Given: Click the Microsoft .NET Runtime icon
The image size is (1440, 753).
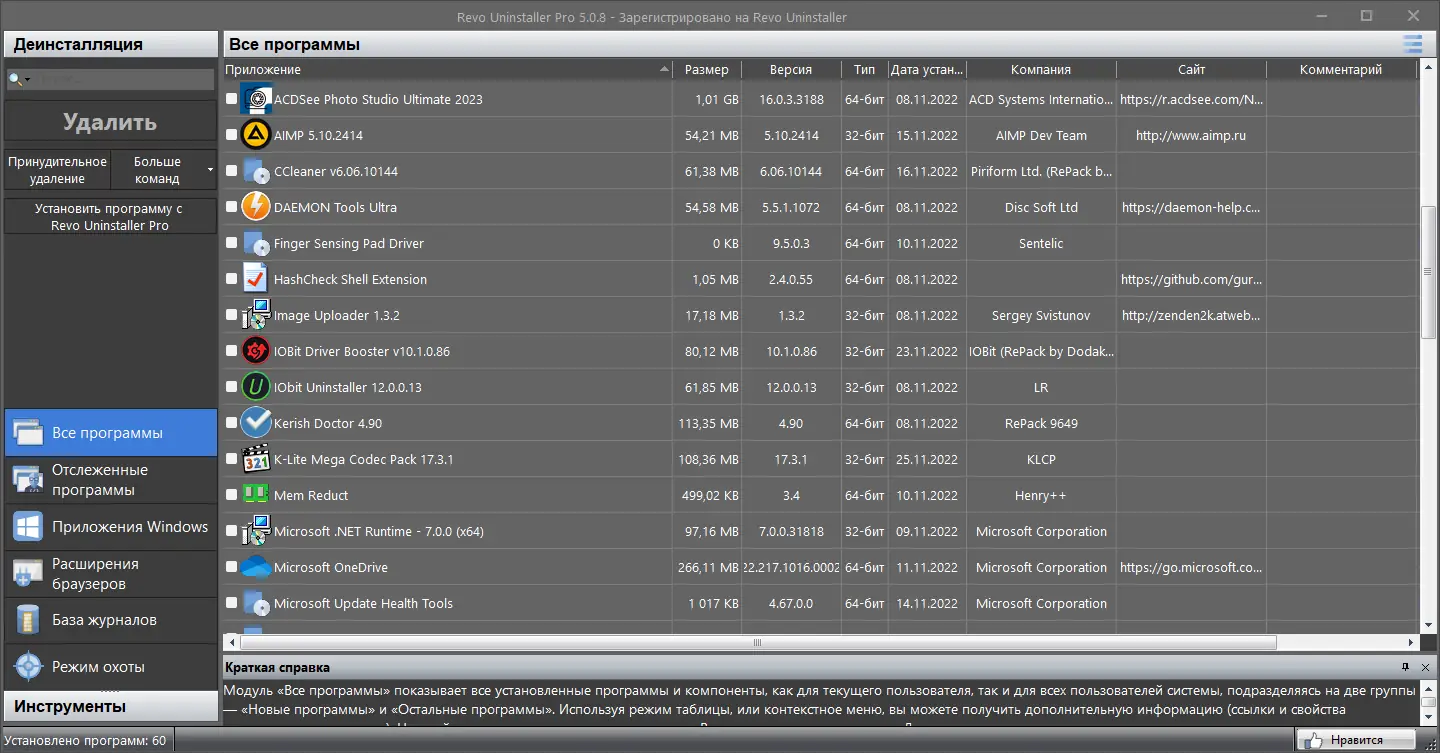Looking at the screenshot, I should 257,531.
